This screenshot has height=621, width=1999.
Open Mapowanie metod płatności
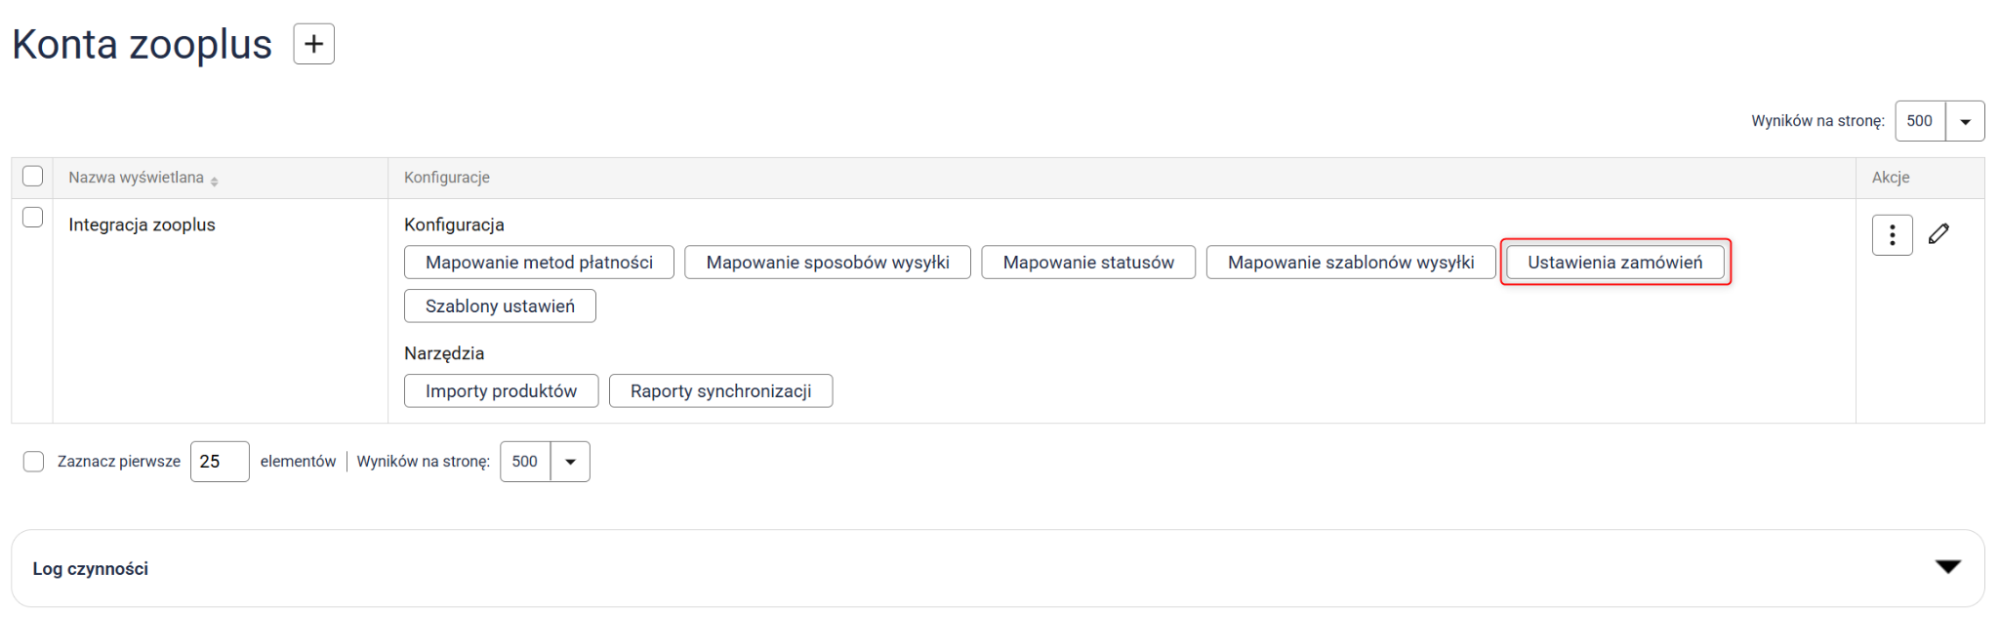(x=539, y=262)
